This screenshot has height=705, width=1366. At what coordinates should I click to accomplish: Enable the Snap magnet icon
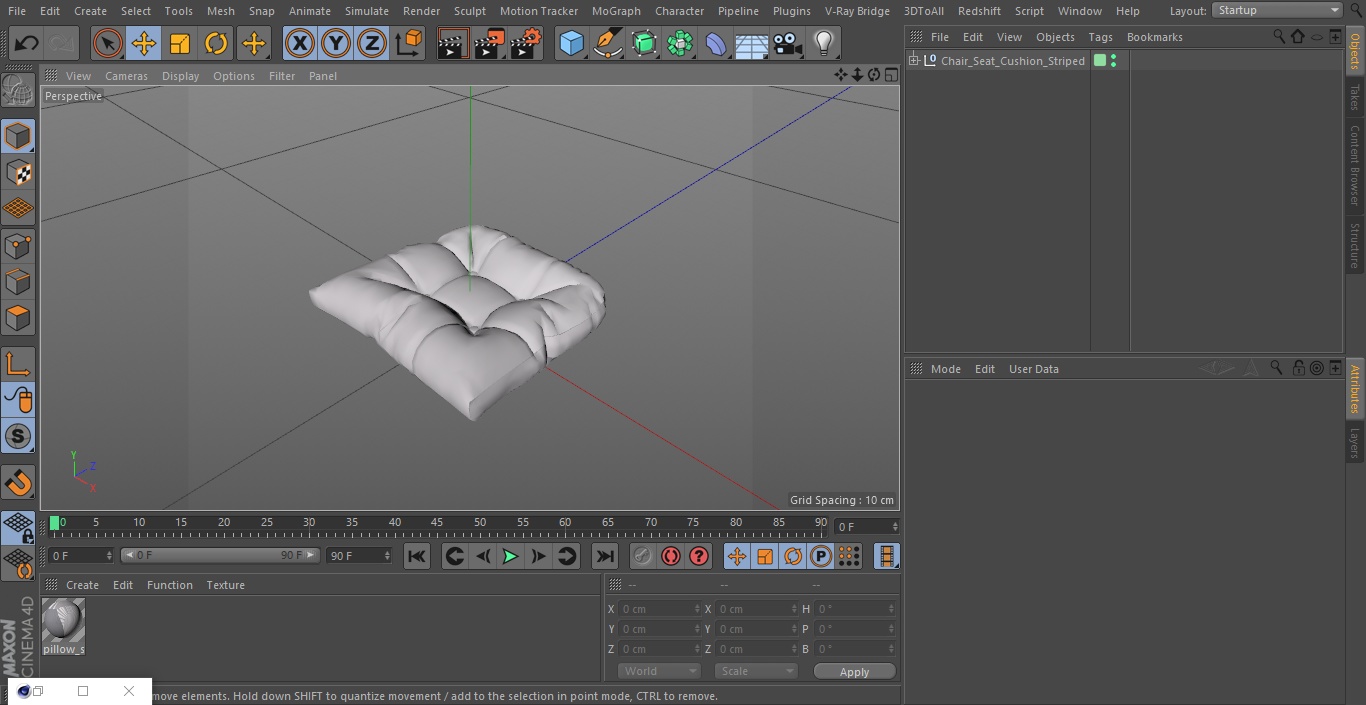point(18,483)
